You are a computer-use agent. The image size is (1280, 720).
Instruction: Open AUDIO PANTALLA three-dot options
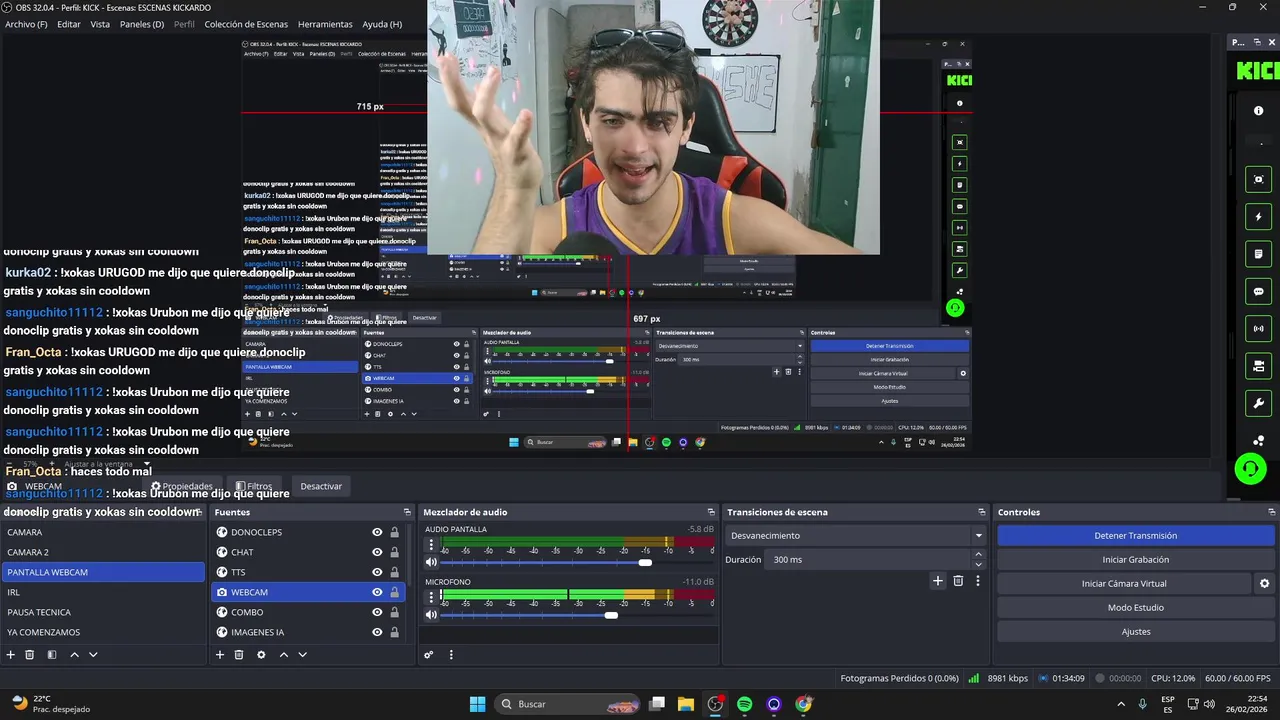[431, 545]
